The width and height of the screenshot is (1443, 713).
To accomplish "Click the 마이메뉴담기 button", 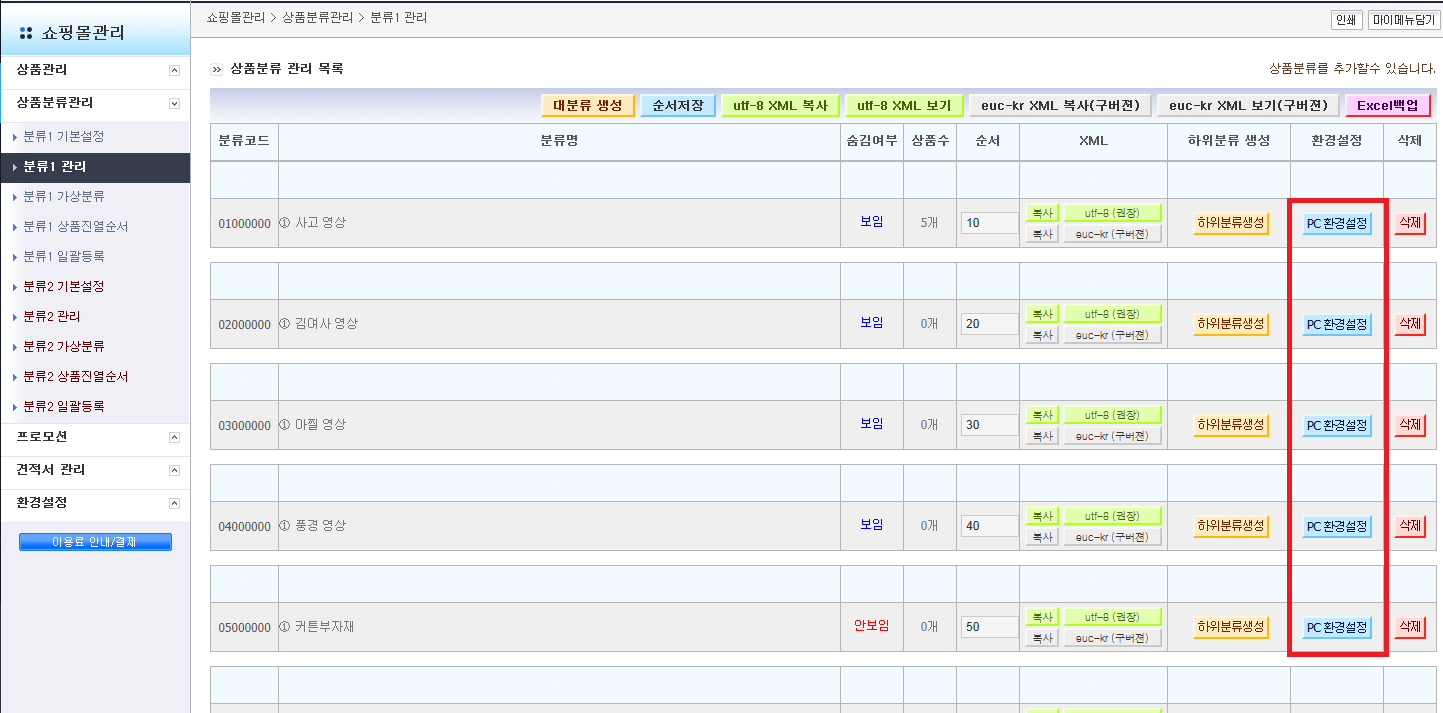I will click(1403, 20).
